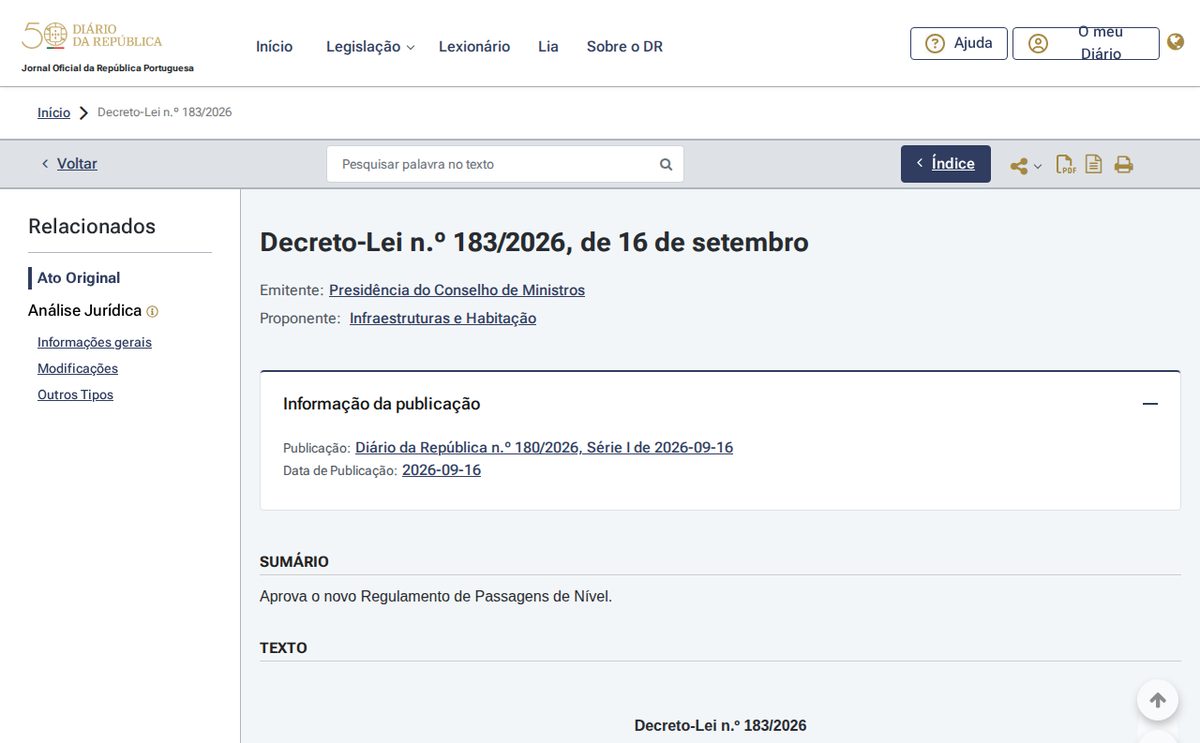Click the Diário da República logo
The width and height of the screenshot is (1200, 743).
click(92, 37)
